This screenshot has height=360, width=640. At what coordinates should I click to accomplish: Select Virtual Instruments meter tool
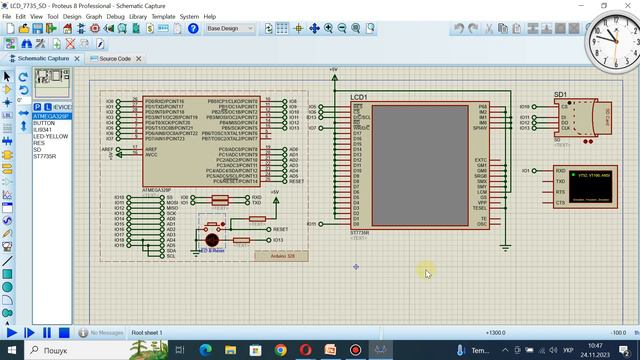pyautogui.click(x=7, y=247)
